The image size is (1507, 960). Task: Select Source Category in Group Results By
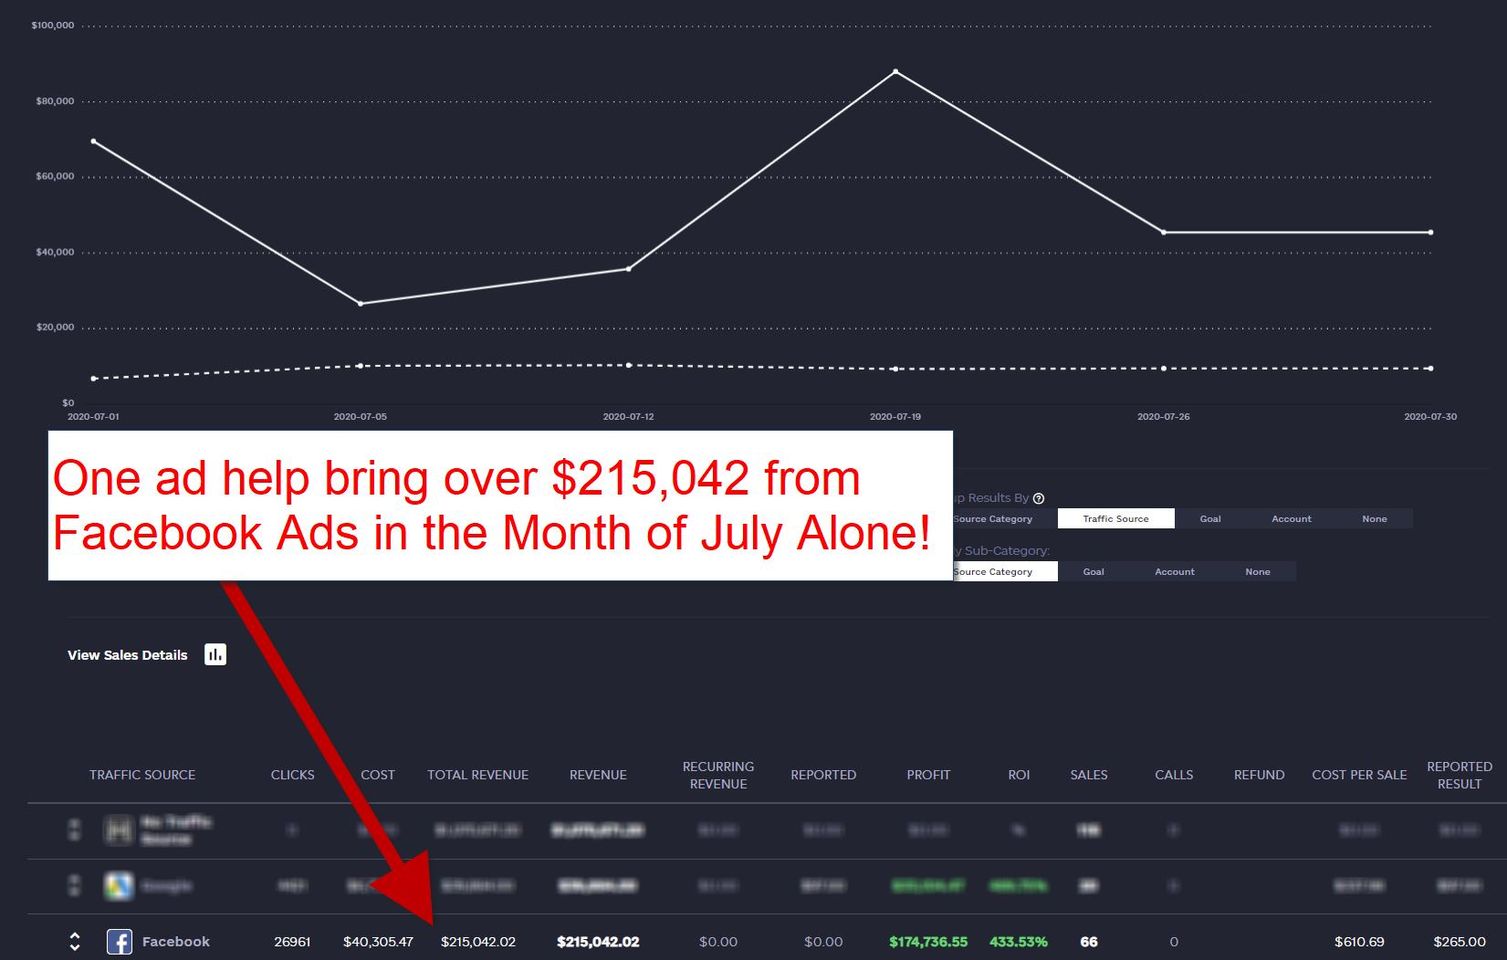(1004, 519)
